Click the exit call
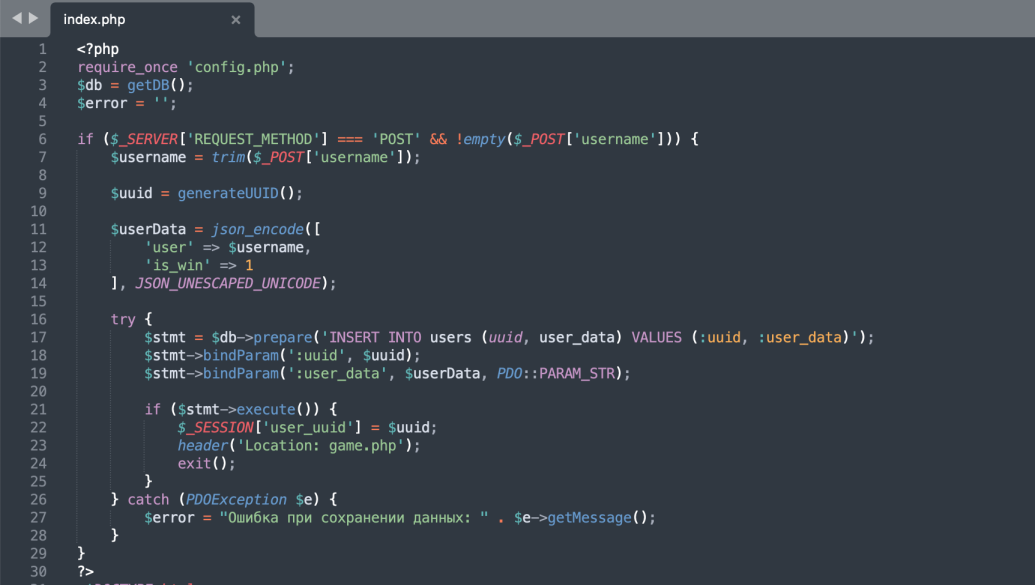The image size is (1035, 585). coord(194,464)
